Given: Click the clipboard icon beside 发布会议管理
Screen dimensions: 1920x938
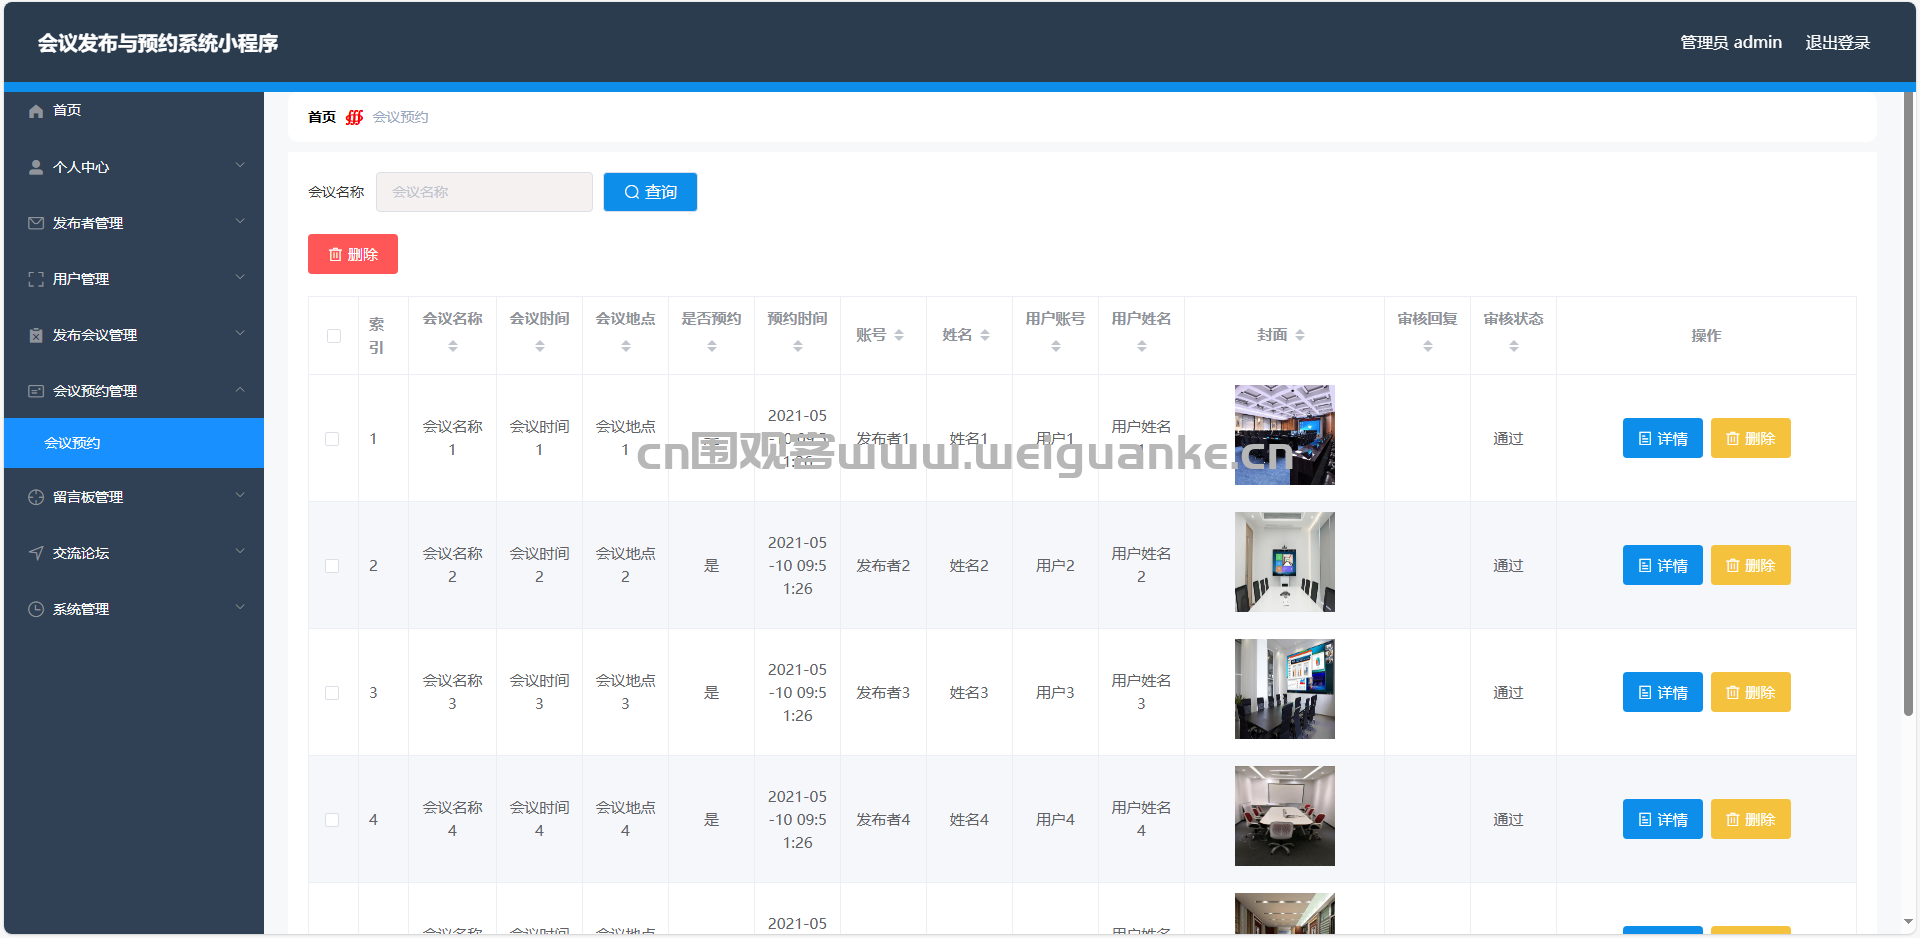Looking at the screenshot, I should pyautogui.click(x=36, y=335).
